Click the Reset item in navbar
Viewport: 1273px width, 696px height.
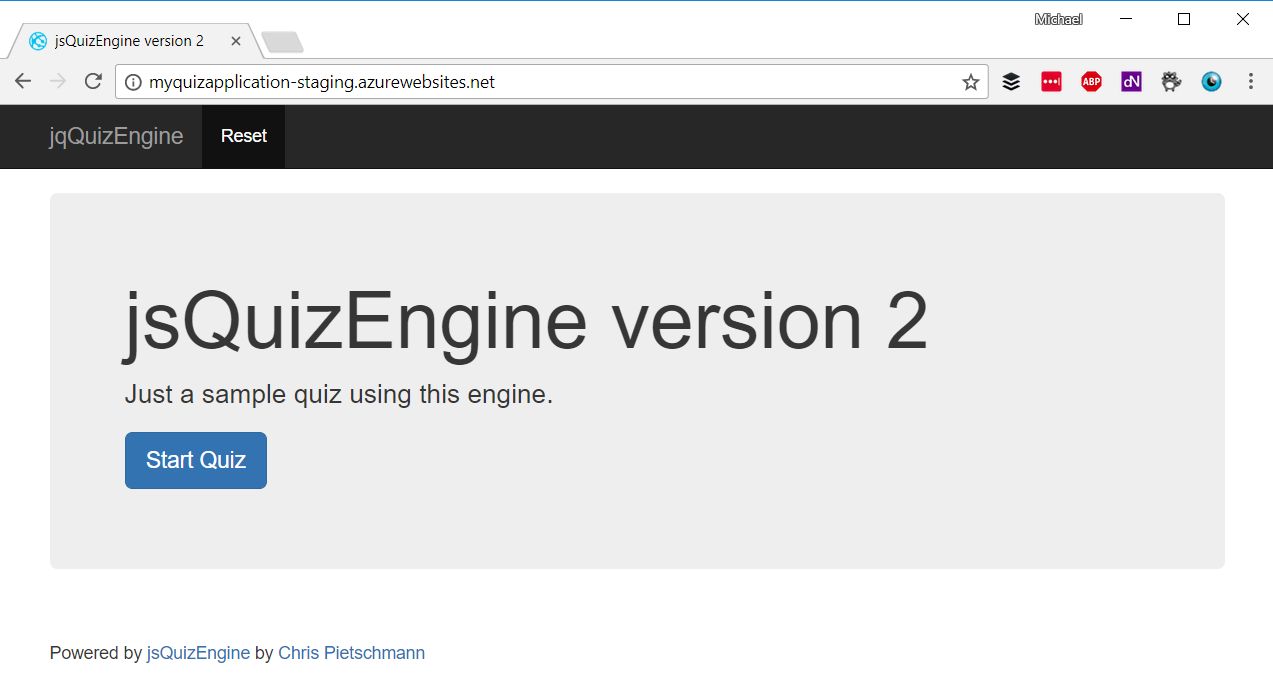pyautogui.click(x=244, y=136)
